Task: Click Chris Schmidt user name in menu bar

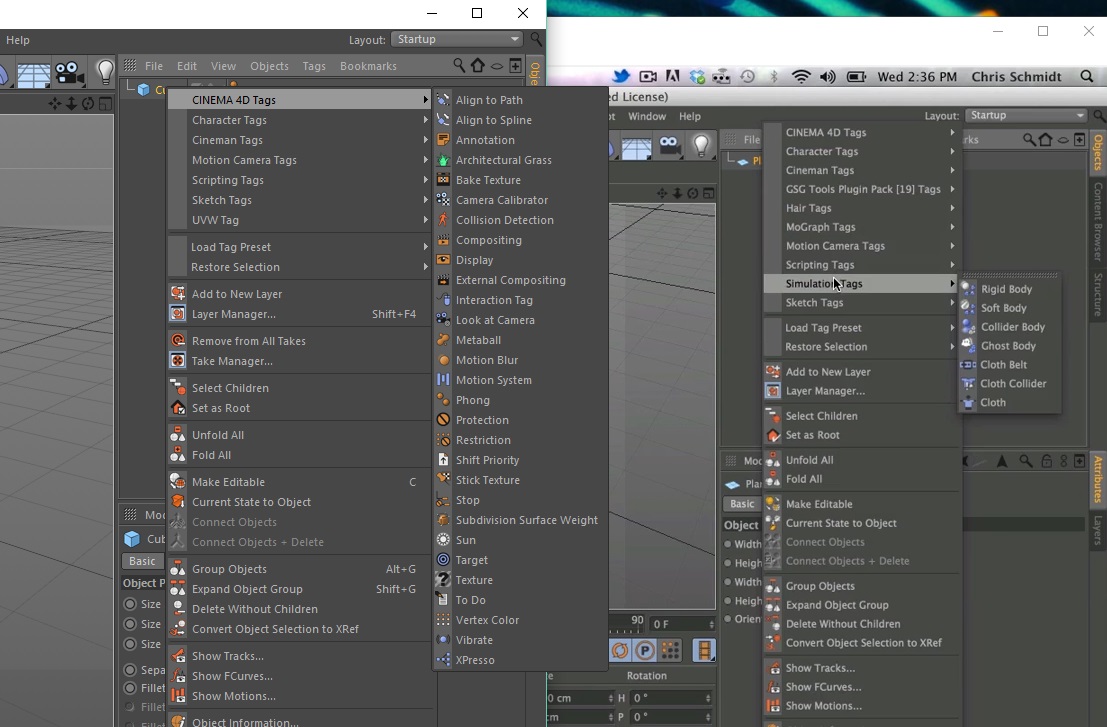Action: [1016, 77]
